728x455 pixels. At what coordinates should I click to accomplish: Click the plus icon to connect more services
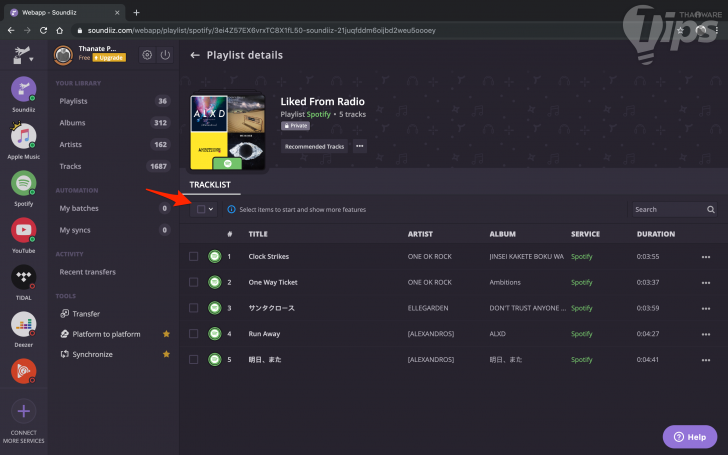pyautogui.click(x=23, y=411)
